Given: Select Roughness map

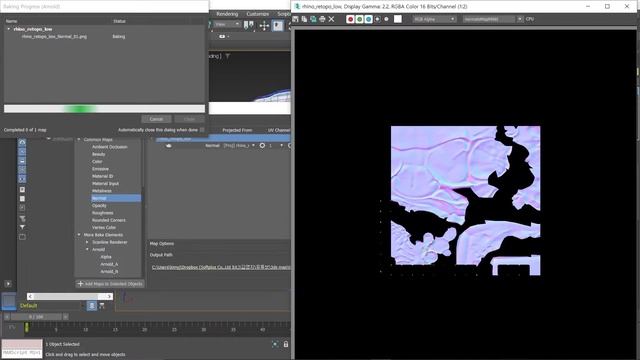Looking at the screenshot, I should point(102,213).
